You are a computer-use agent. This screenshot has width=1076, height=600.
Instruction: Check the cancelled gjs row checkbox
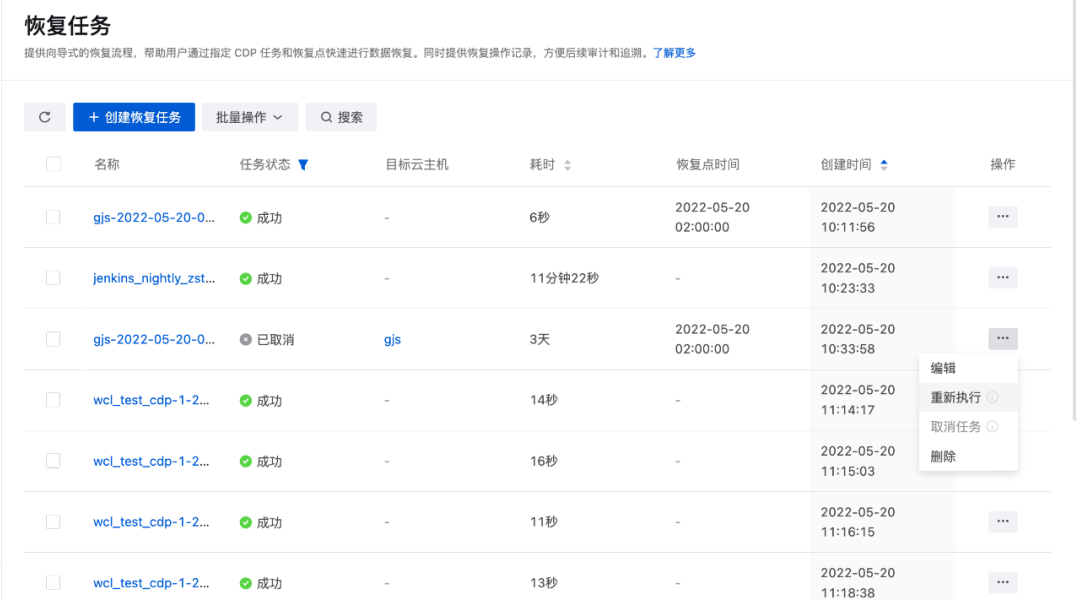click(x=53, y=339)
